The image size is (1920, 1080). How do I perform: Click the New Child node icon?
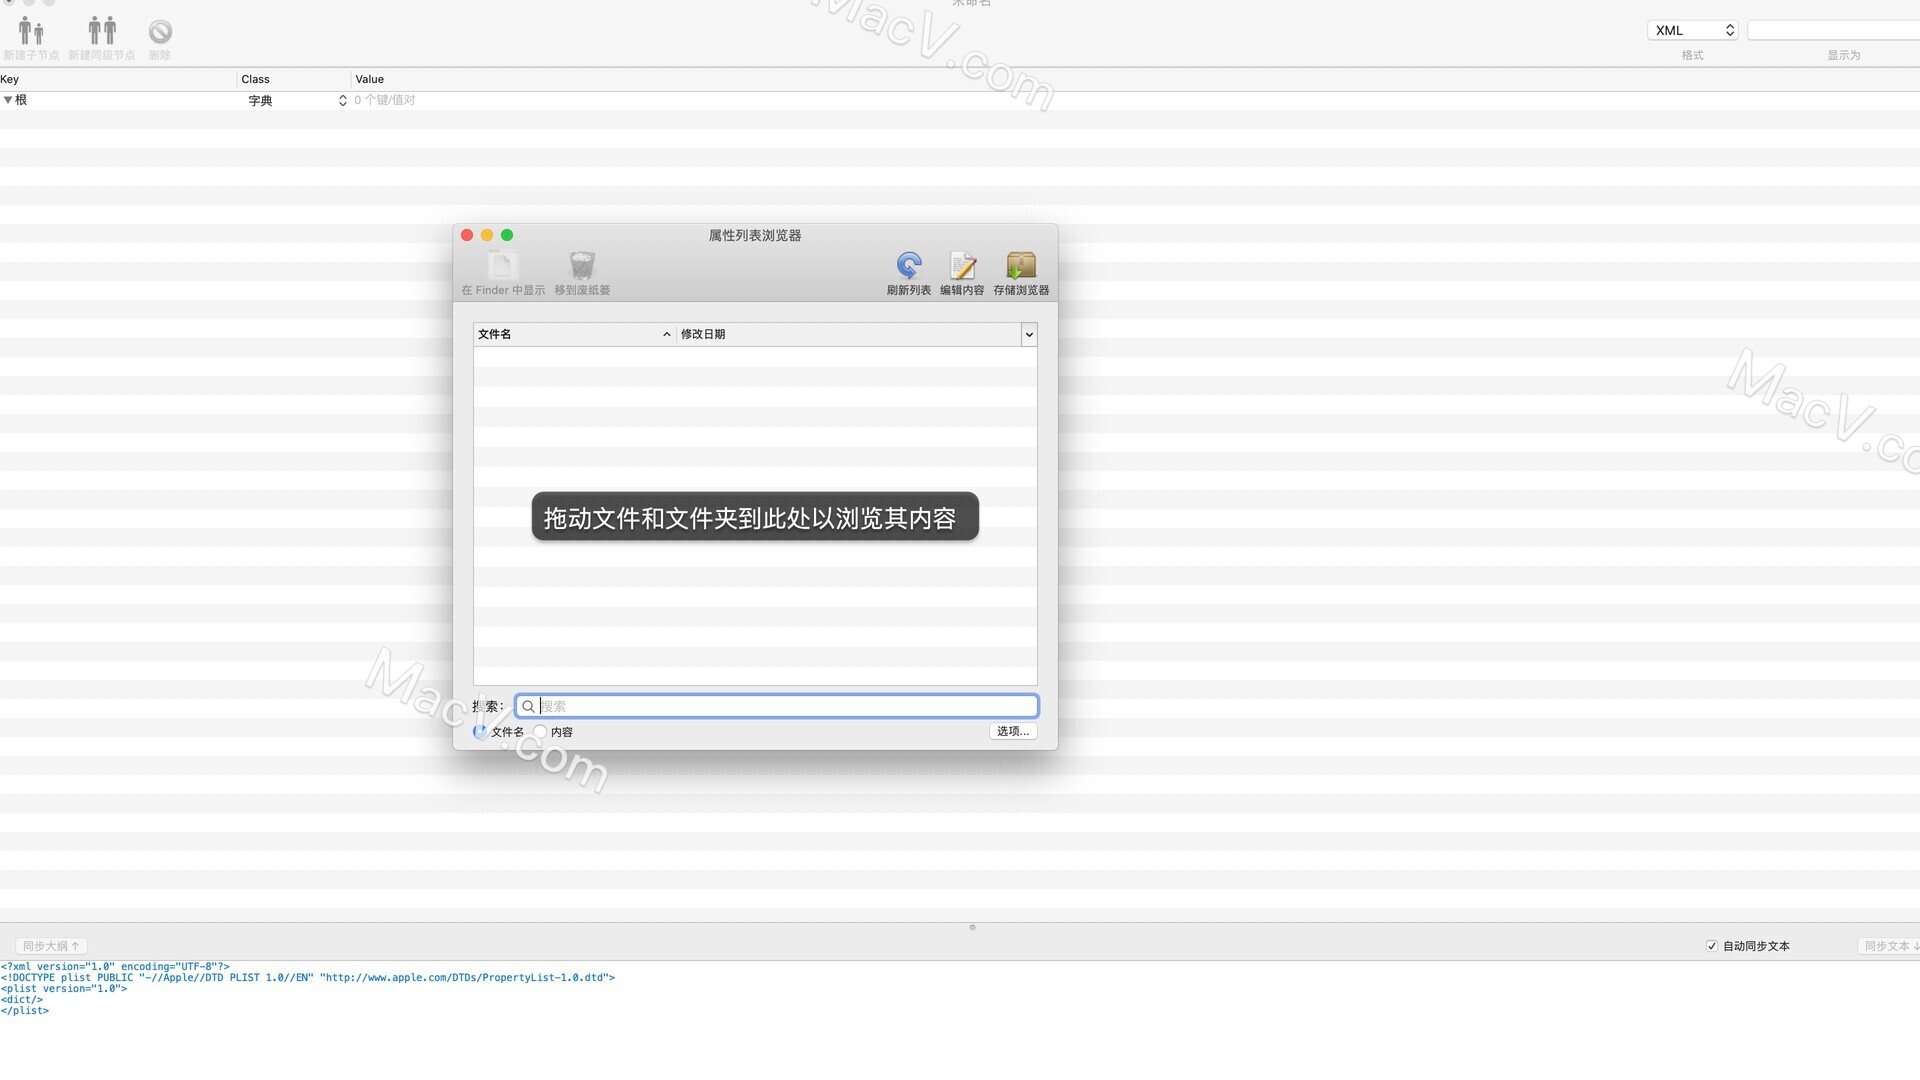tap(31, 32)
